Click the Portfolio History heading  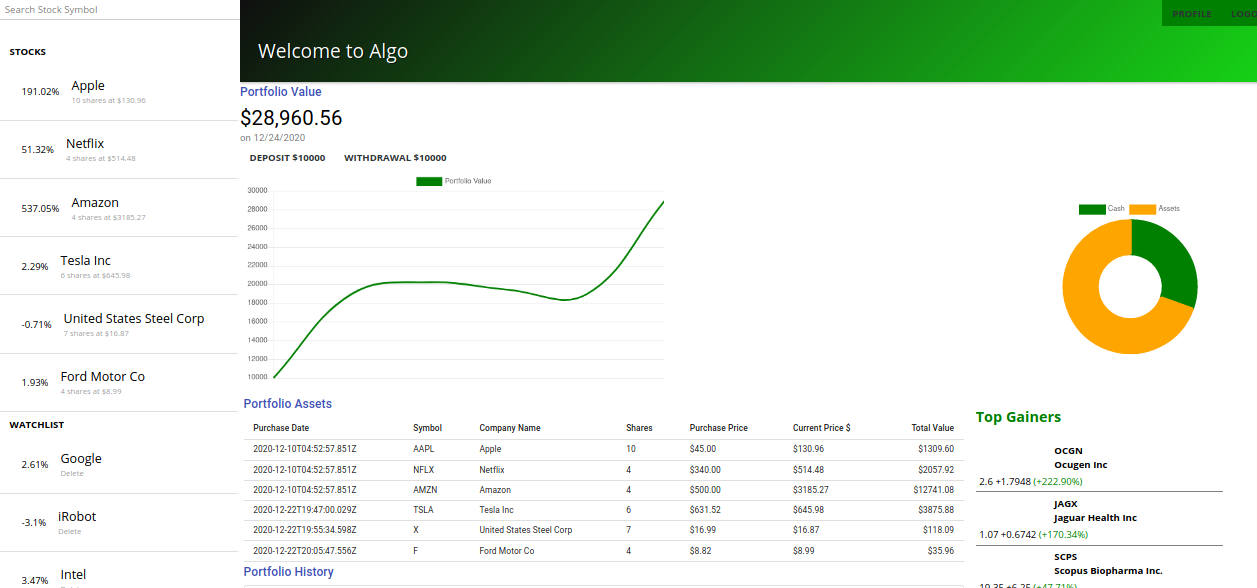click(289, 572)
